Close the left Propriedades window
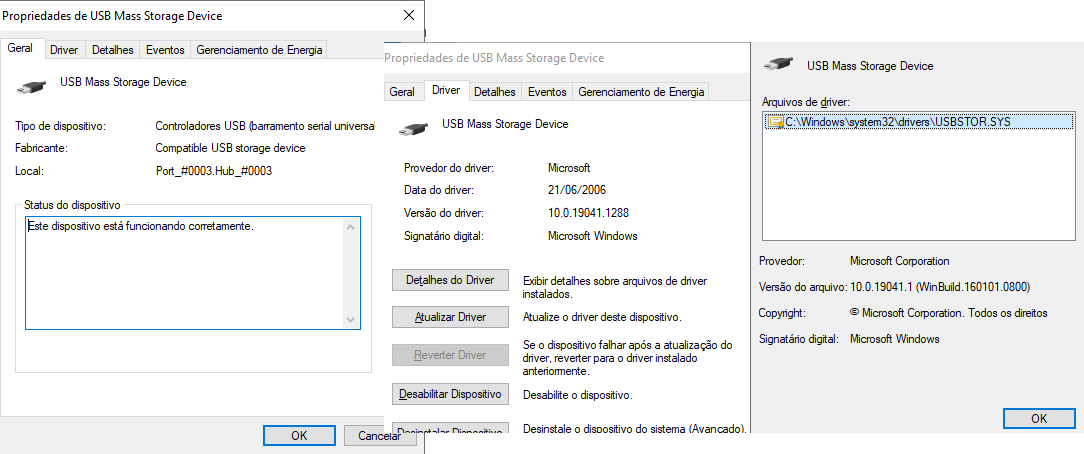 tap(409, 15)
